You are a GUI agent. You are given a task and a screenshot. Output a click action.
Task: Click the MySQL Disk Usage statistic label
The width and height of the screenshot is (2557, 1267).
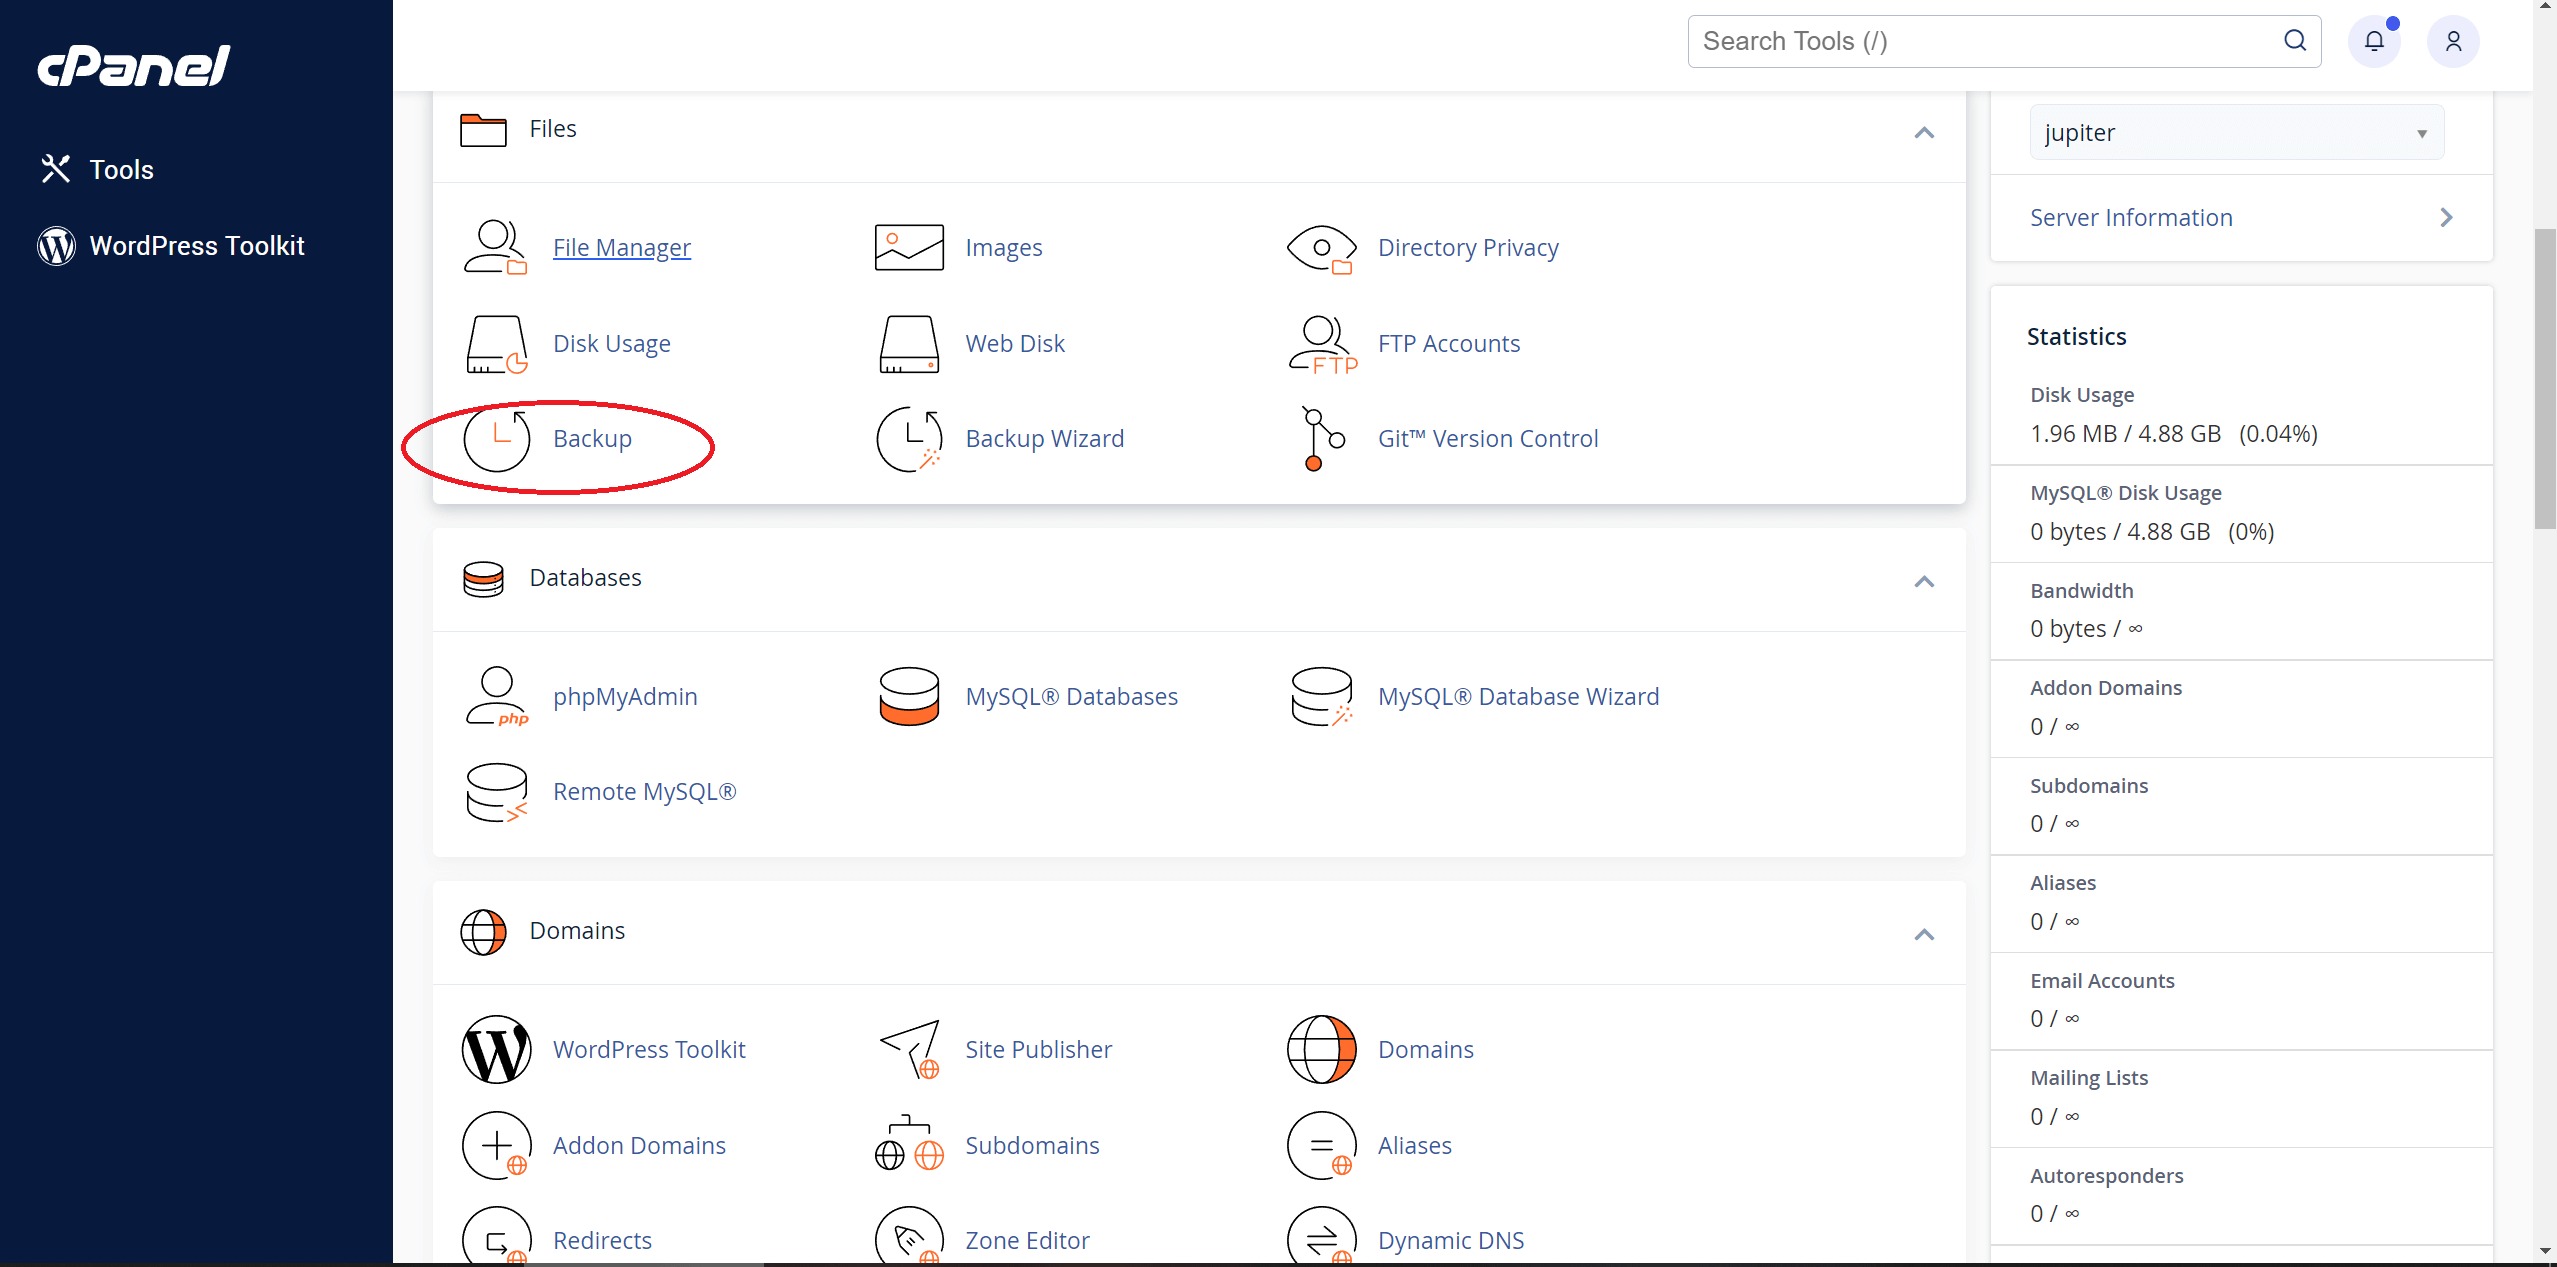pos(2126,493)
